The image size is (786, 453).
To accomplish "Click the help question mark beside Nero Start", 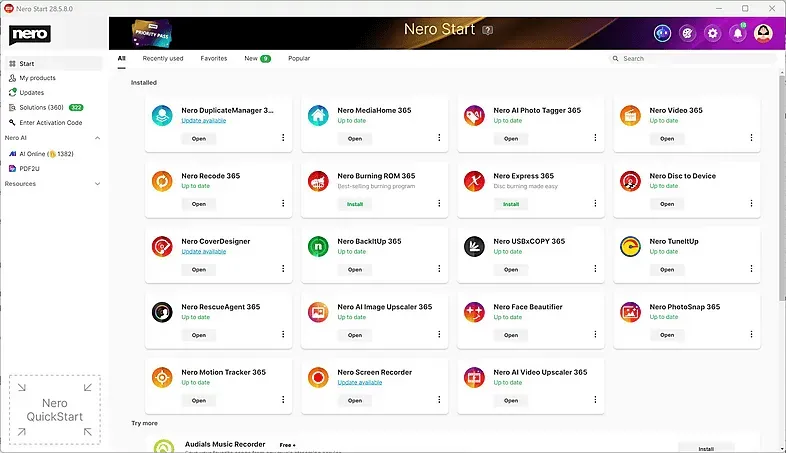I will [x=487, y=30].
